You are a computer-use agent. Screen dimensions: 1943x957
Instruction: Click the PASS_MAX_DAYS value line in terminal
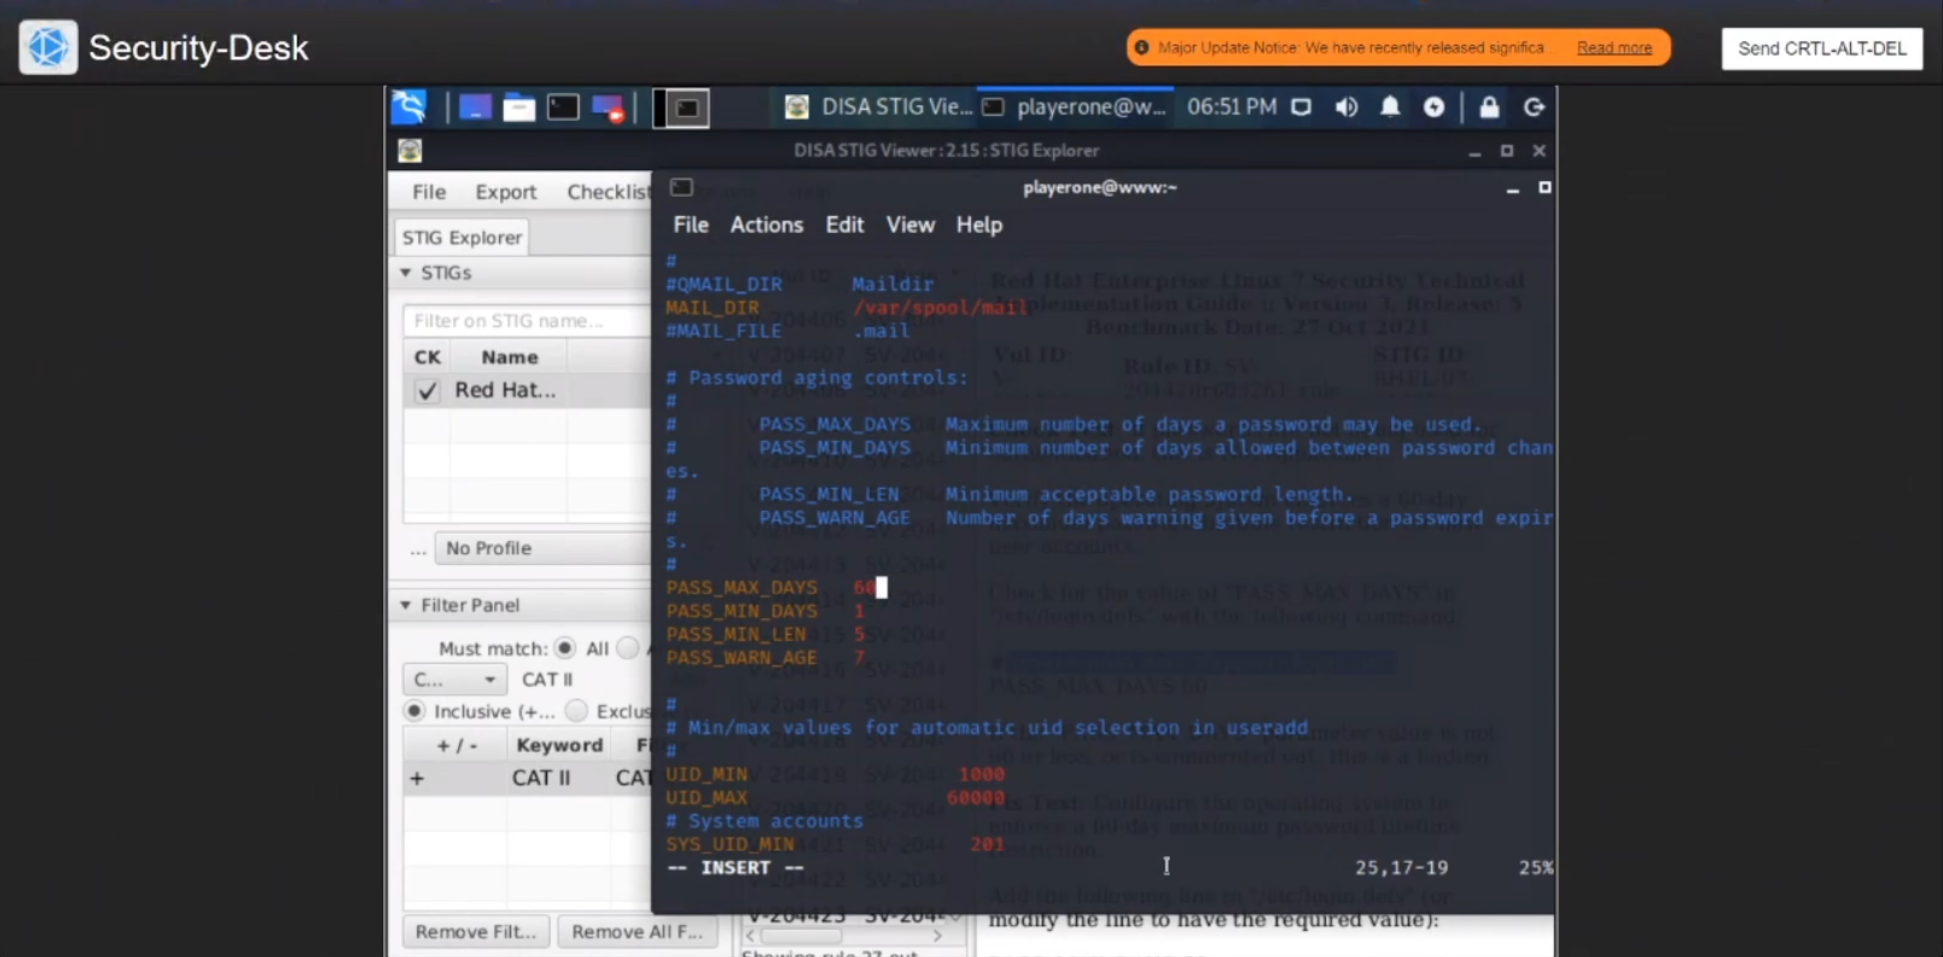[776, 588]
